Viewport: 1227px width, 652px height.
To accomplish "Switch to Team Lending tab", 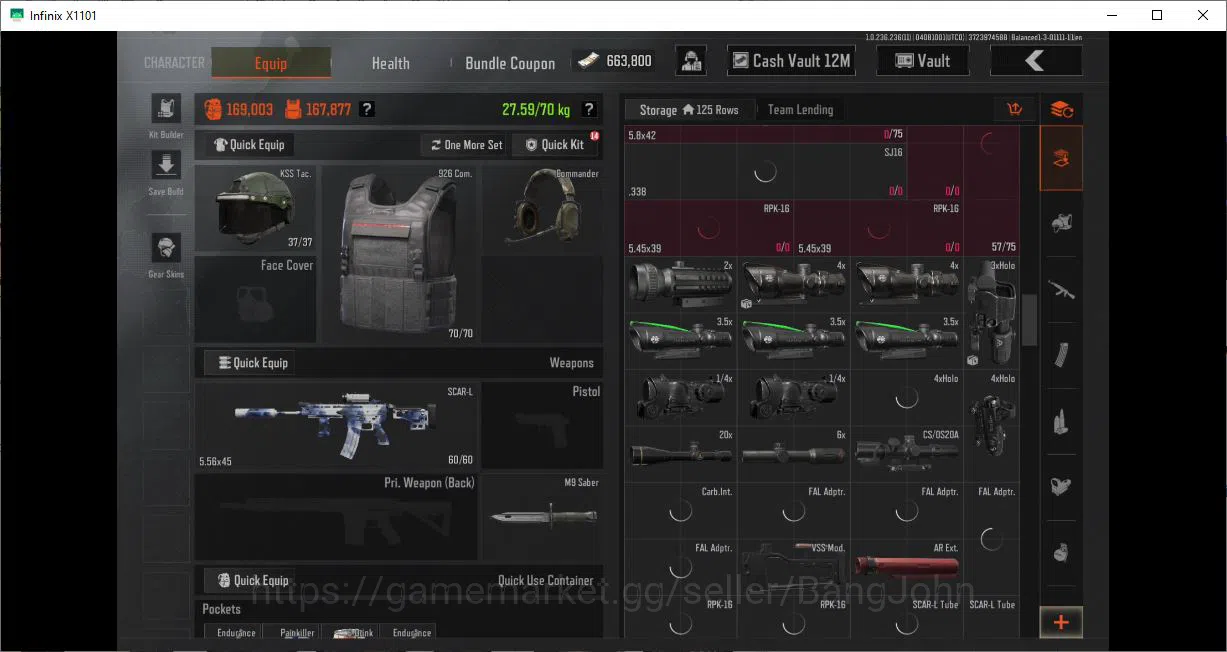I will [x=800, y=110].
